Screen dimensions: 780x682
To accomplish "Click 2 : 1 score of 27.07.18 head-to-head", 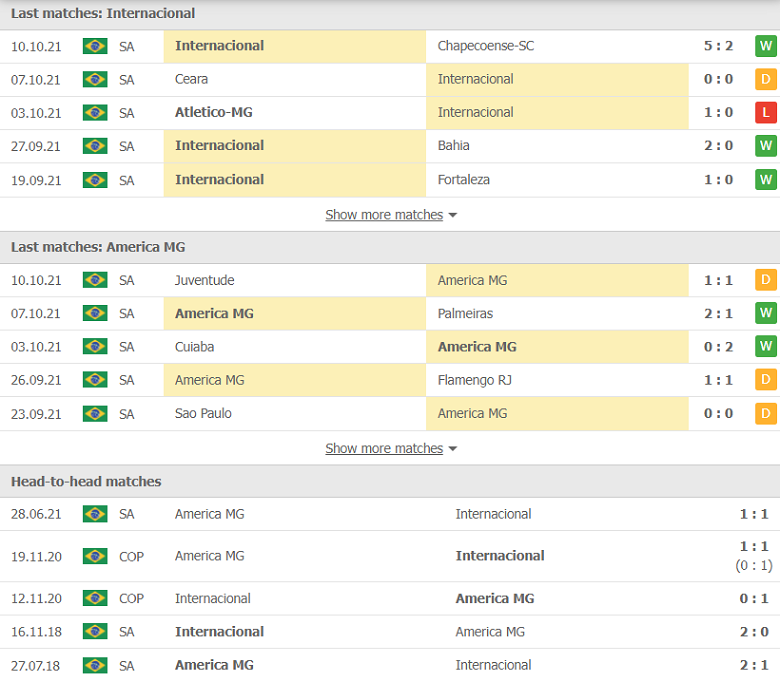I will 754,665.
